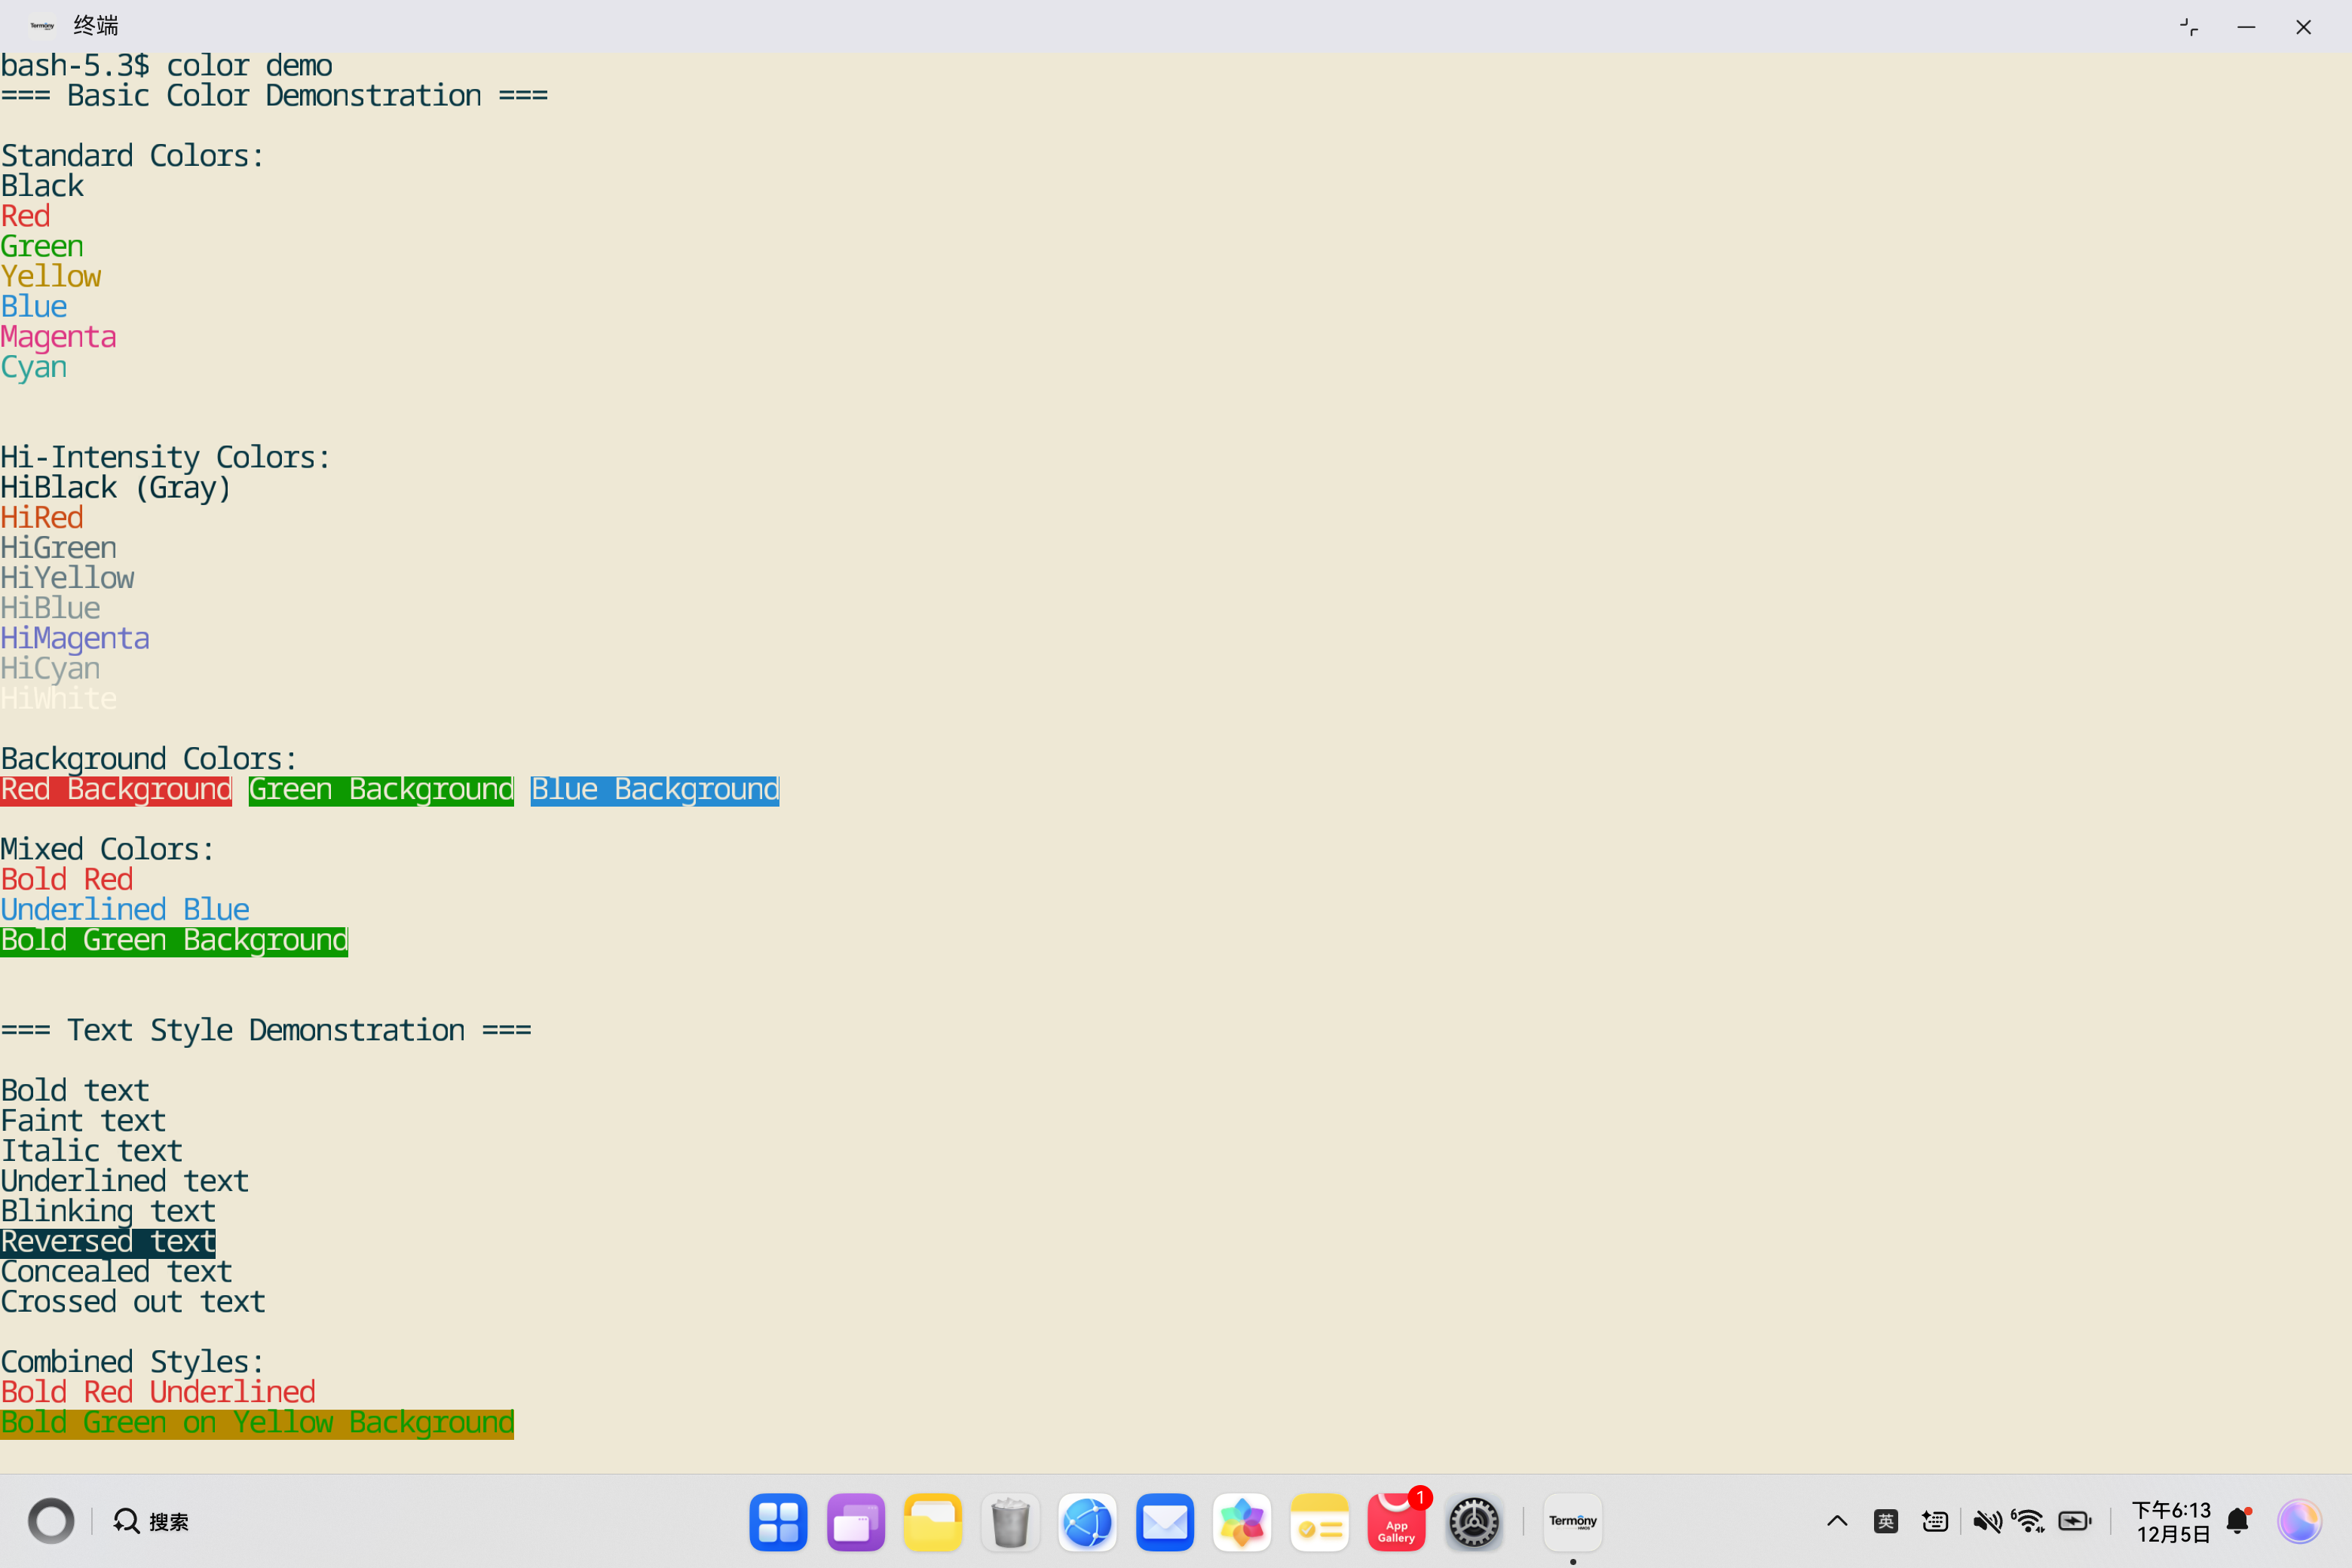The width and height of the screenshot is (2352, 1568).
Task: Launch App Gallery store
Action: point(1396,1522)
